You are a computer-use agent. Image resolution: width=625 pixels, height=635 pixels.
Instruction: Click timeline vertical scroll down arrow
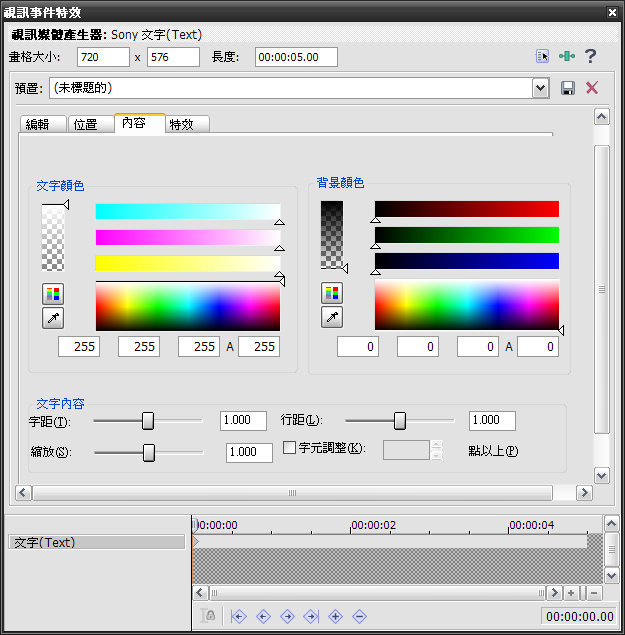click(x=611, y=575)
